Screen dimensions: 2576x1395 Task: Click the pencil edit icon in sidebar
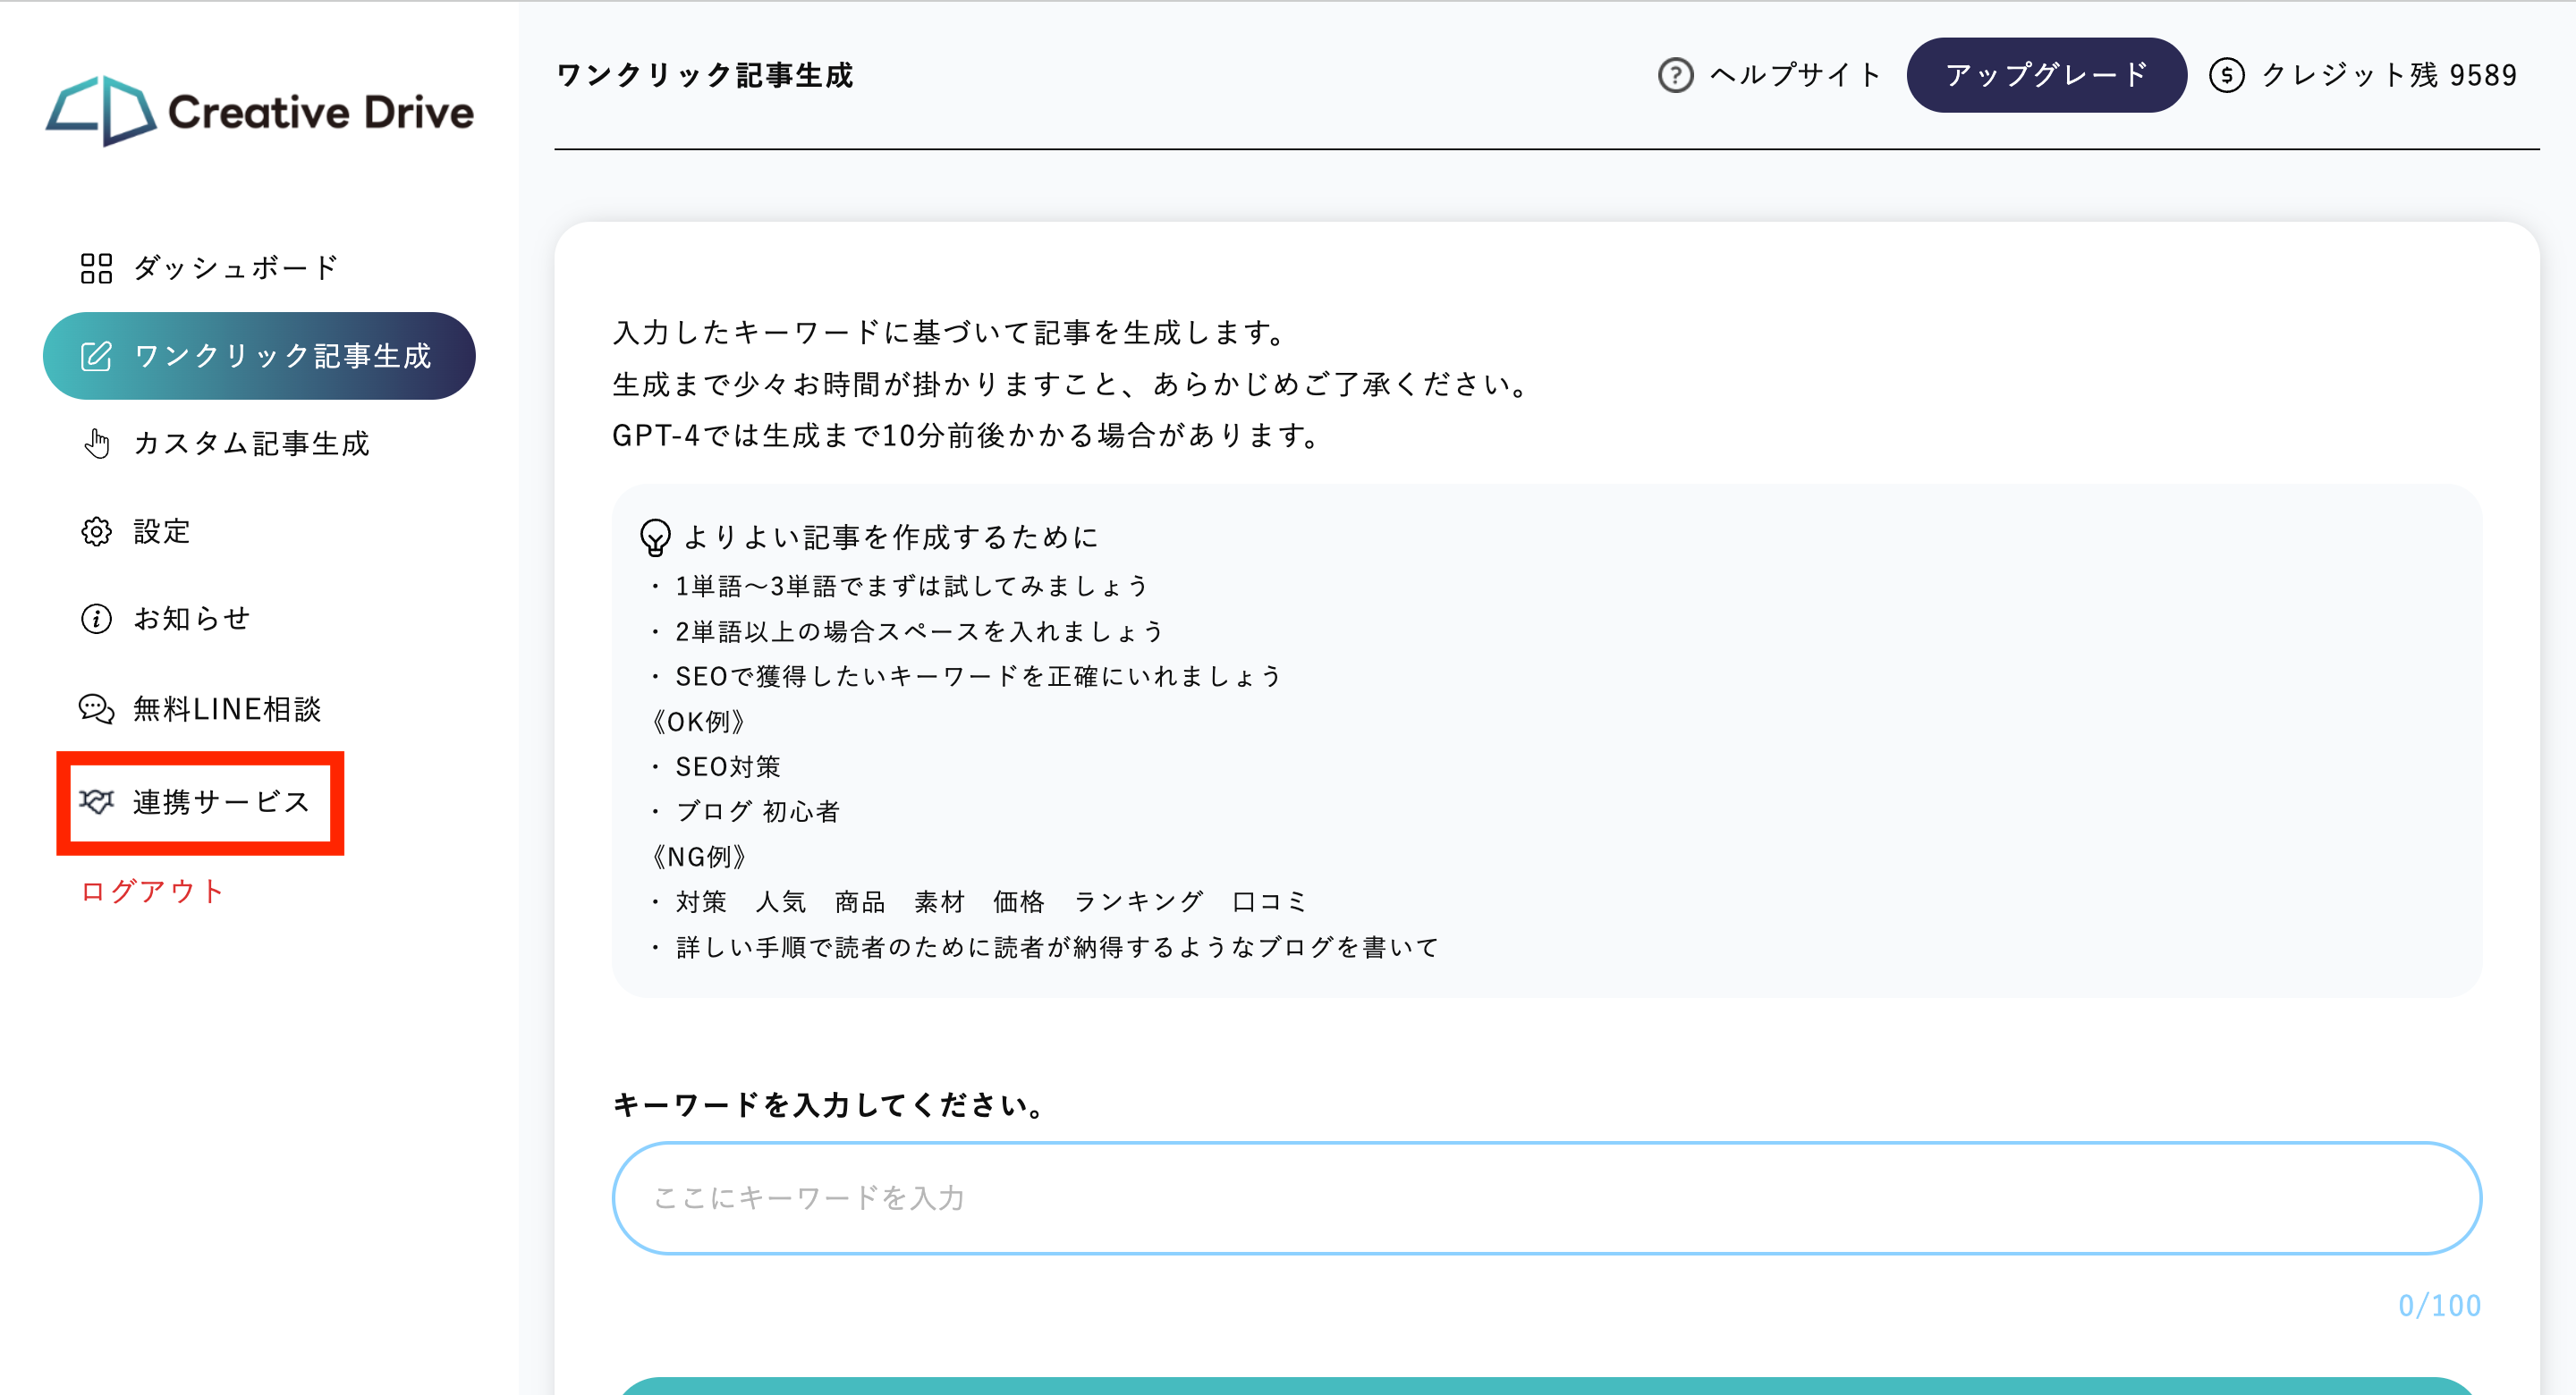96,356
